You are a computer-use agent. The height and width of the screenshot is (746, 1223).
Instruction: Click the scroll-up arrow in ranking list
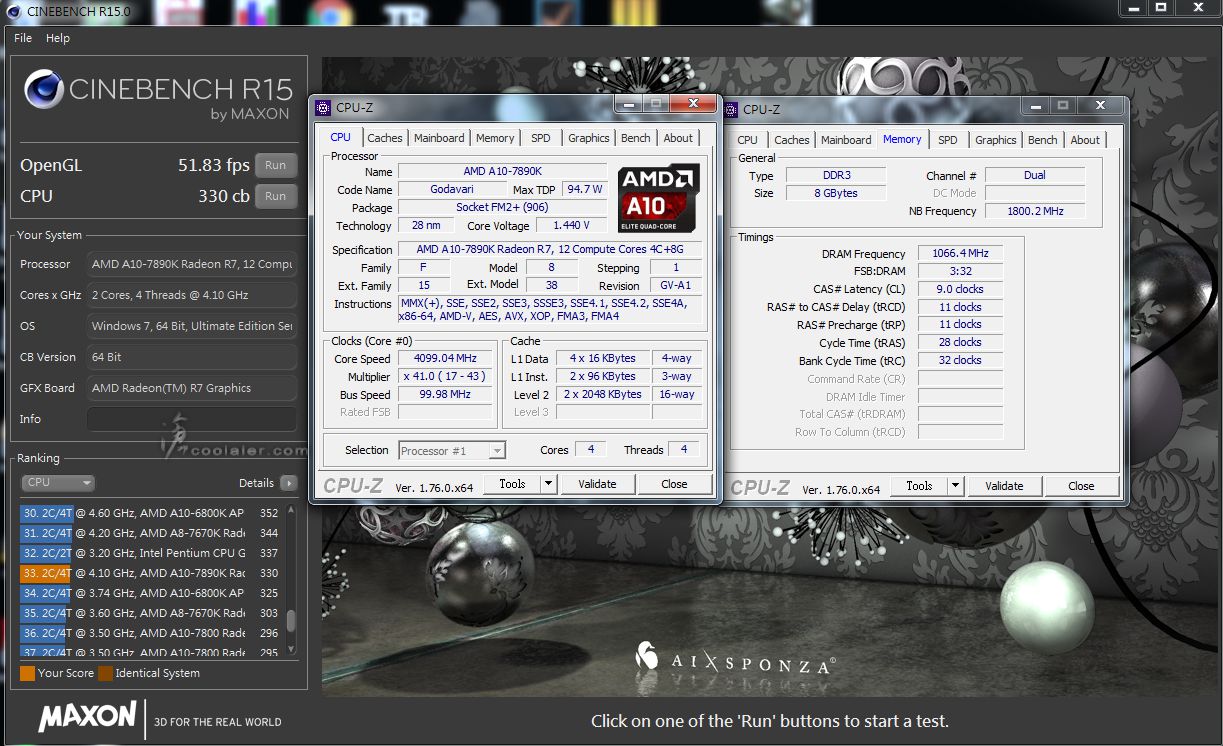291,510
